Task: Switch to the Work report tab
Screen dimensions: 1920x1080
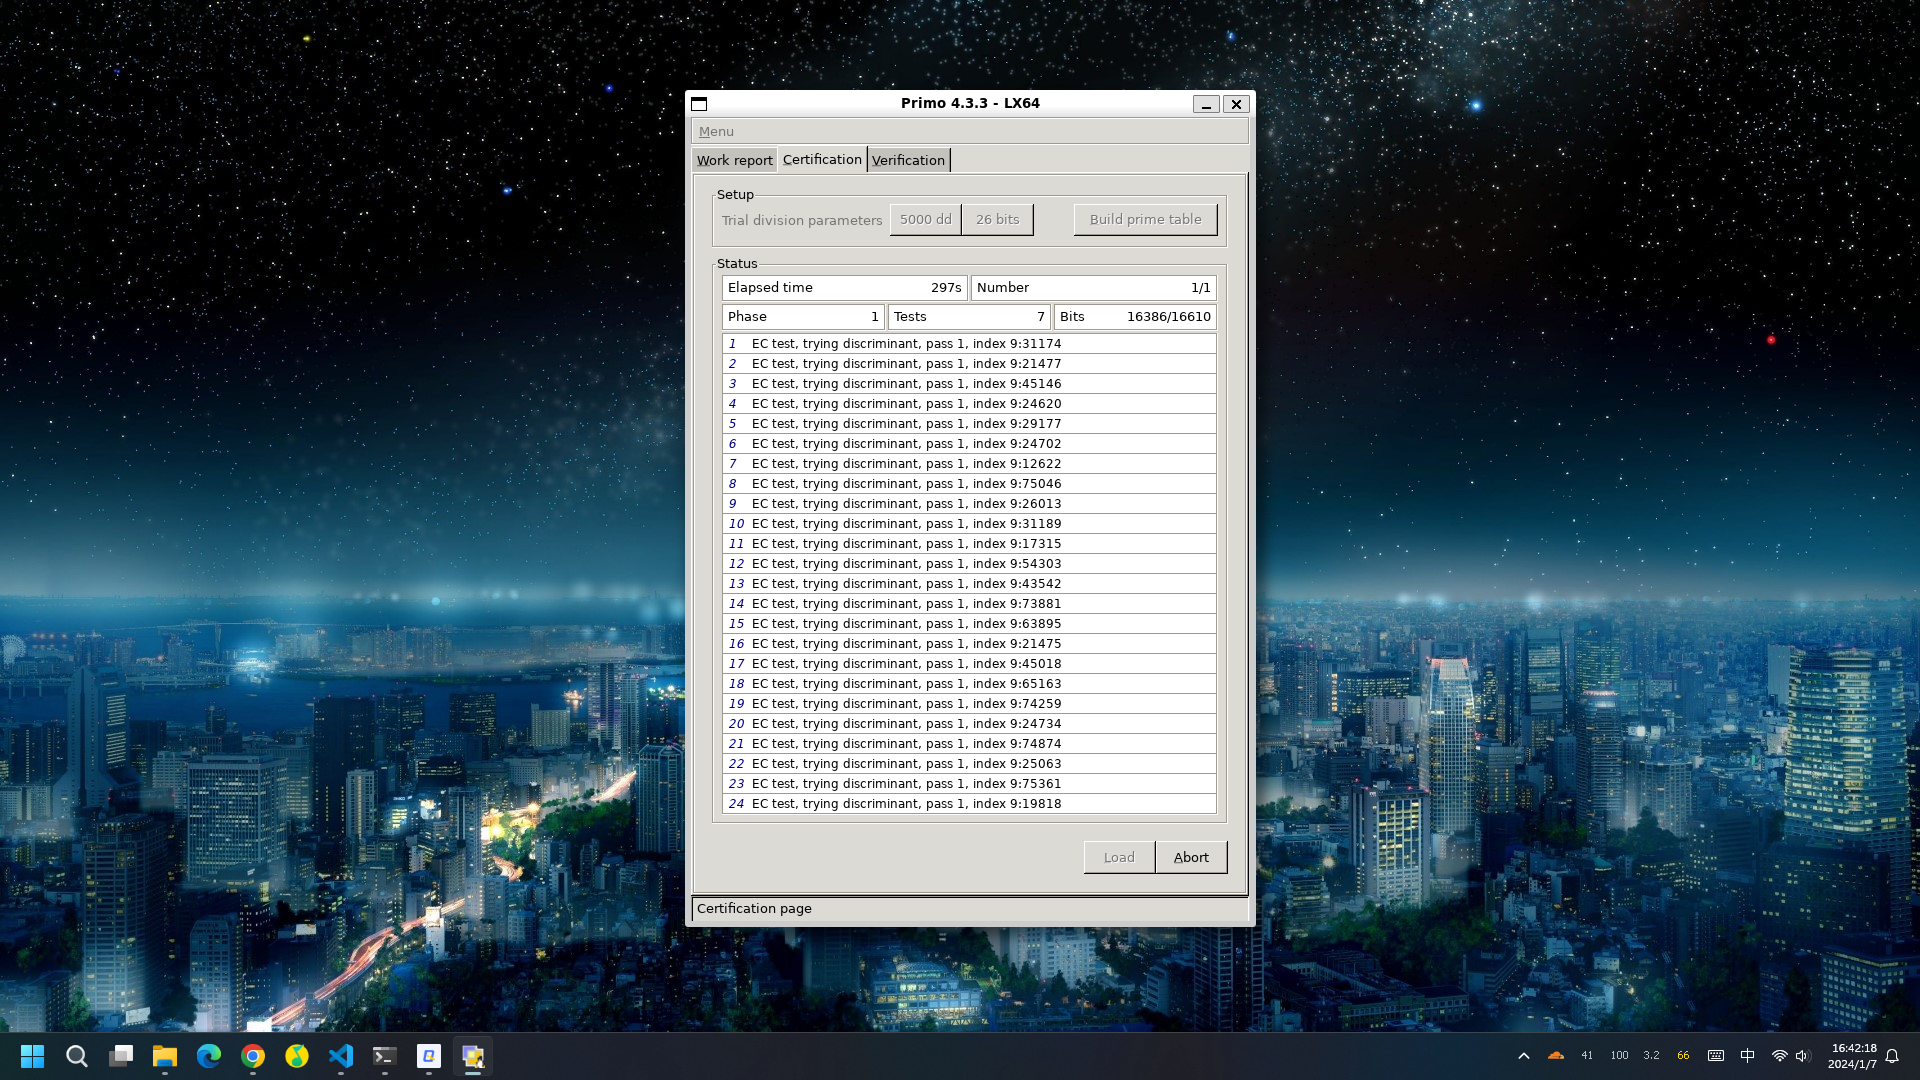Action: pos(734,160)
